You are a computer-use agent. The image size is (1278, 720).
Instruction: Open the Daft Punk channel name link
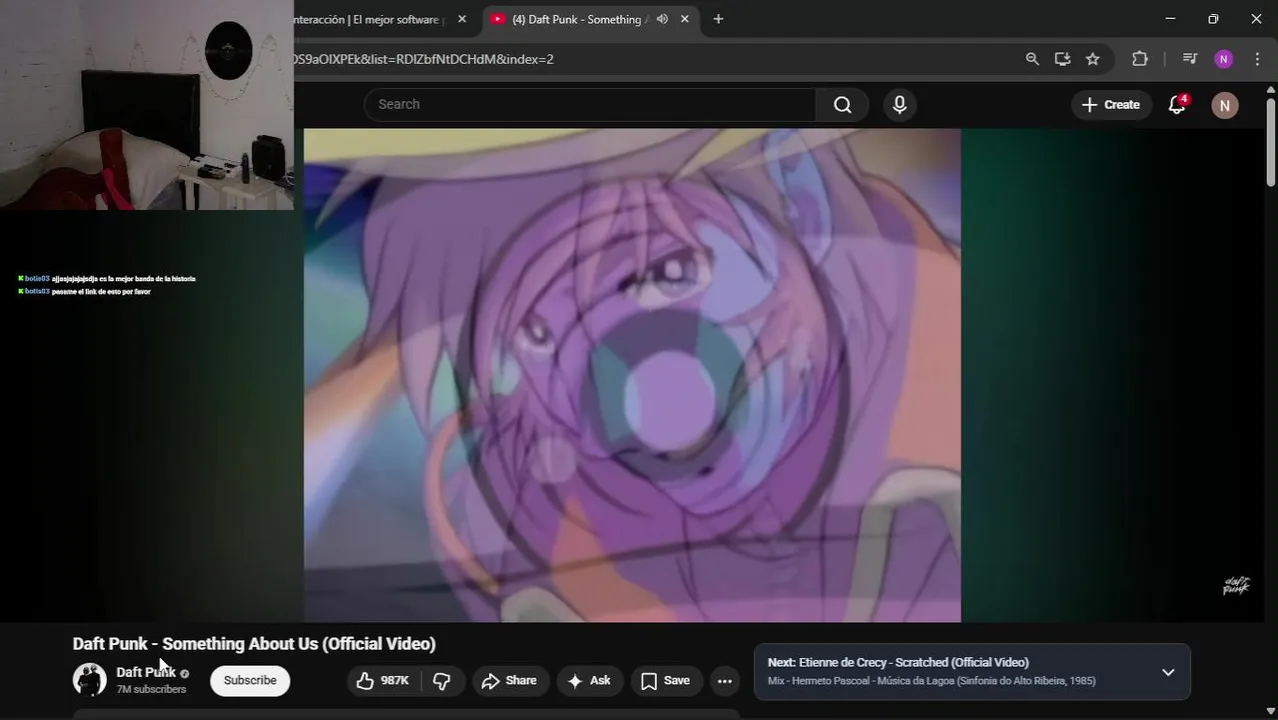tap(146, 672)
